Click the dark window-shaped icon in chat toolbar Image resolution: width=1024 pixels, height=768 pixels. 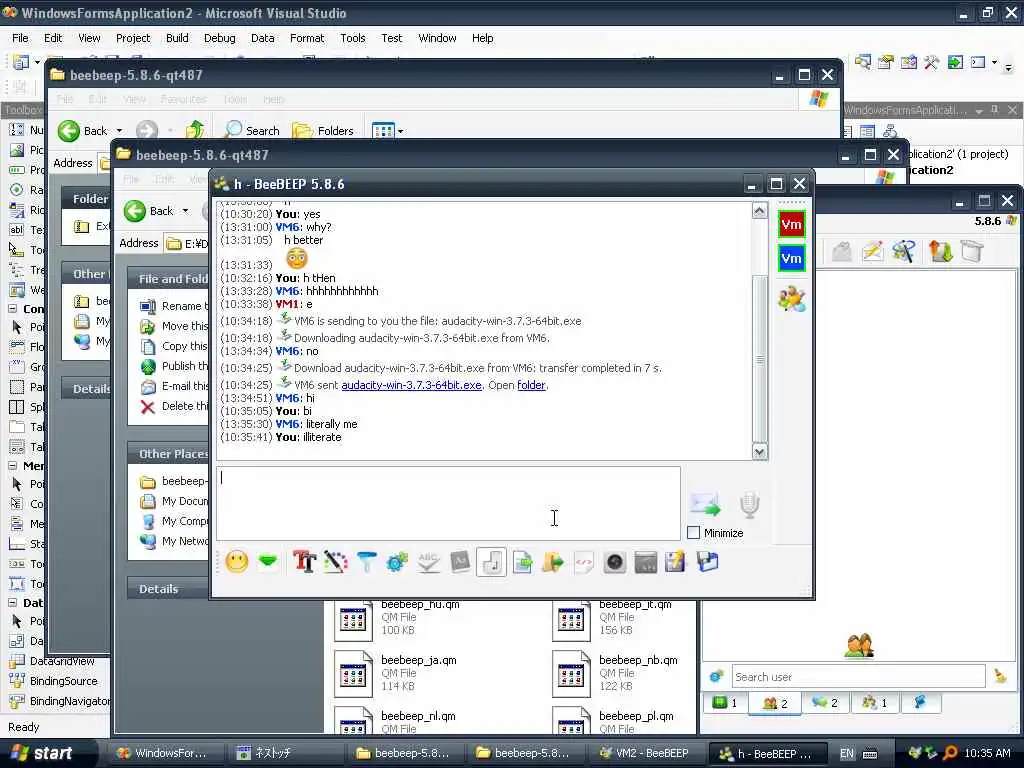point(645,562)
